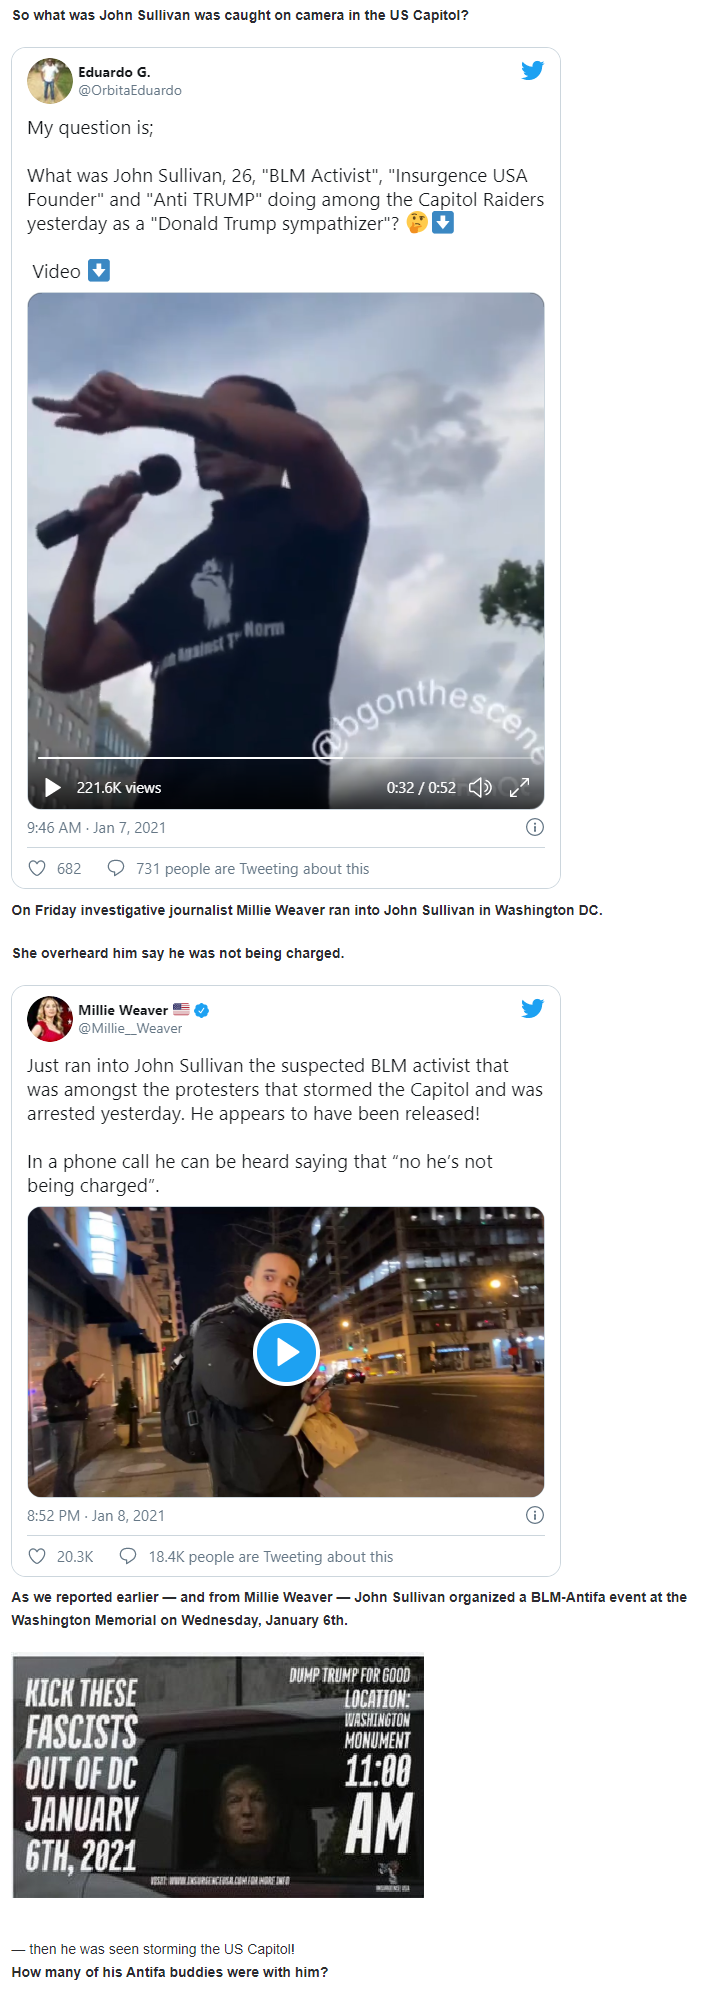Open Kick These Fascists Out flyer image
Viewport: 706px width, 1992px height.
point(218,1777)
